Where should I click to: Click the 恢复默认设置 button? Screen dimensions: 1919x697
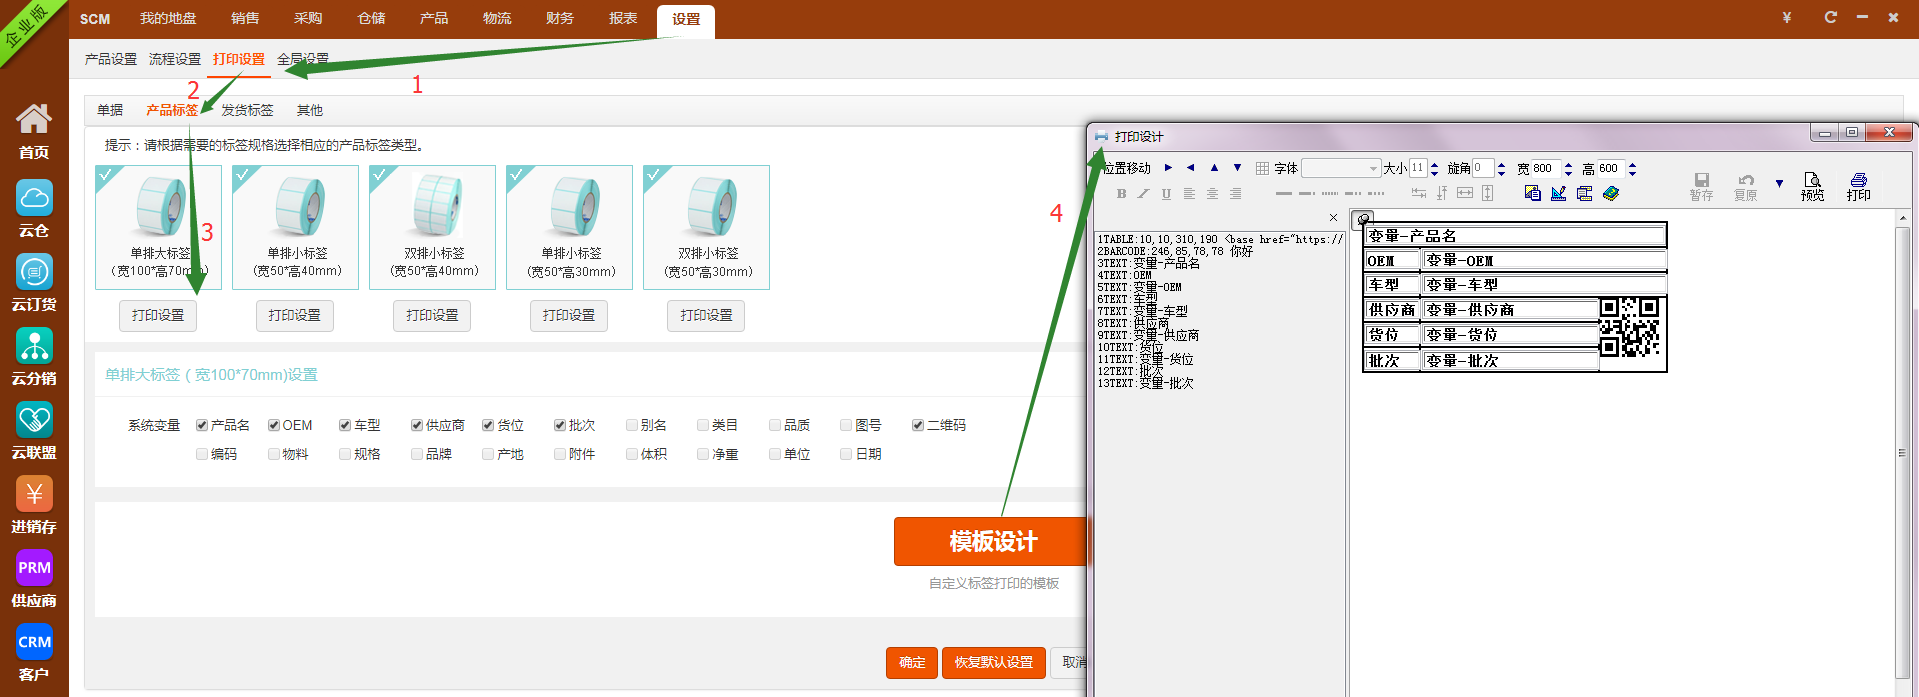click(x=993, y=662)
